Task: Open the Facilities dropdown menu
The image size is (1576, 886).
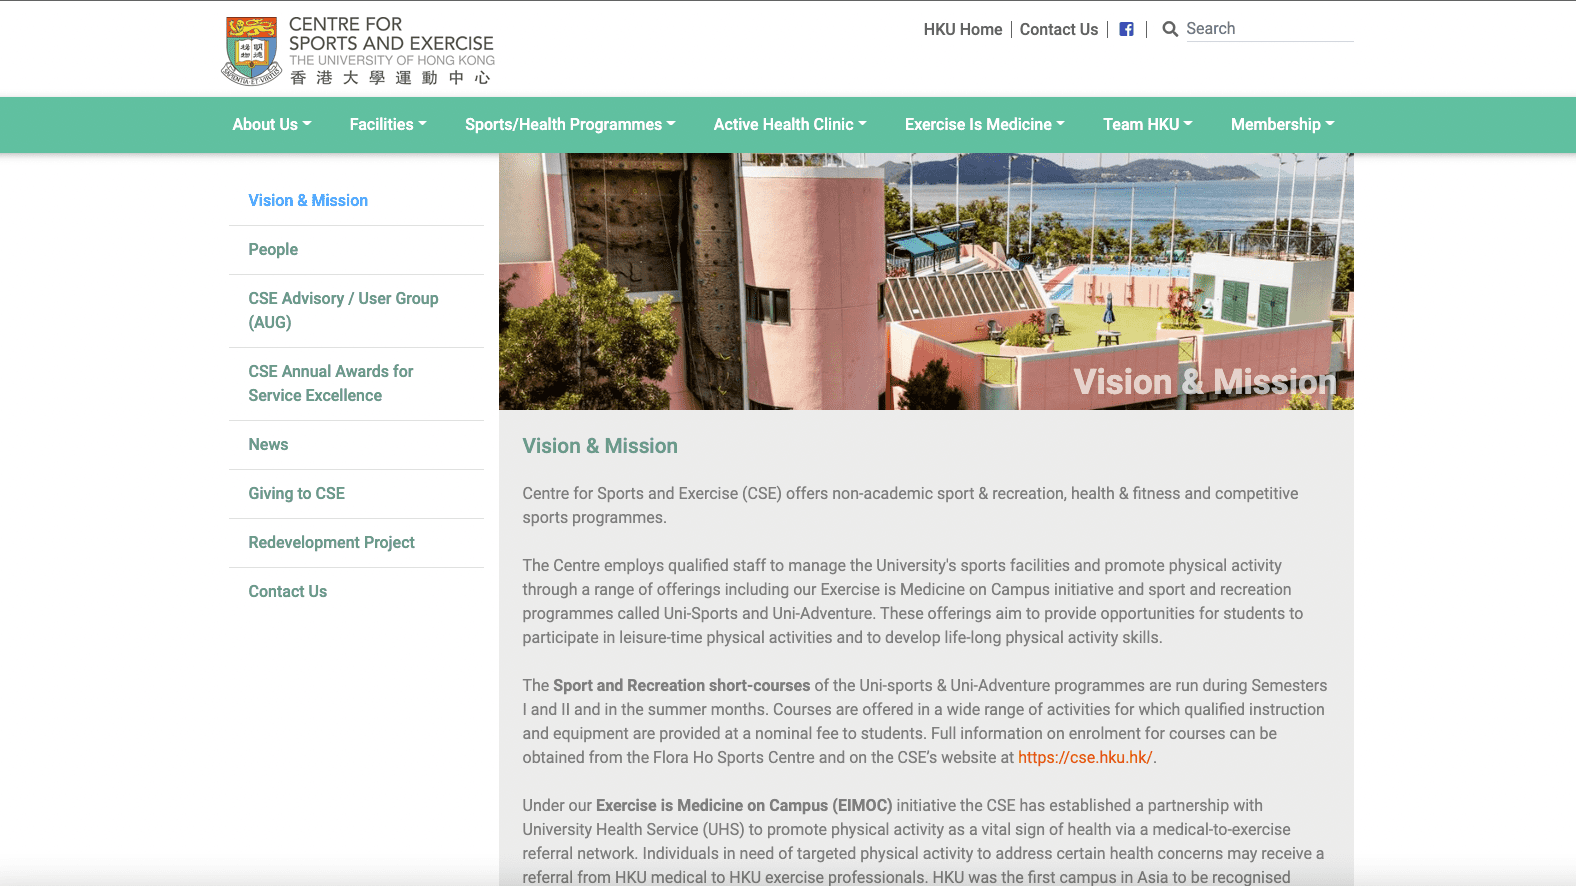Action: 388,125
